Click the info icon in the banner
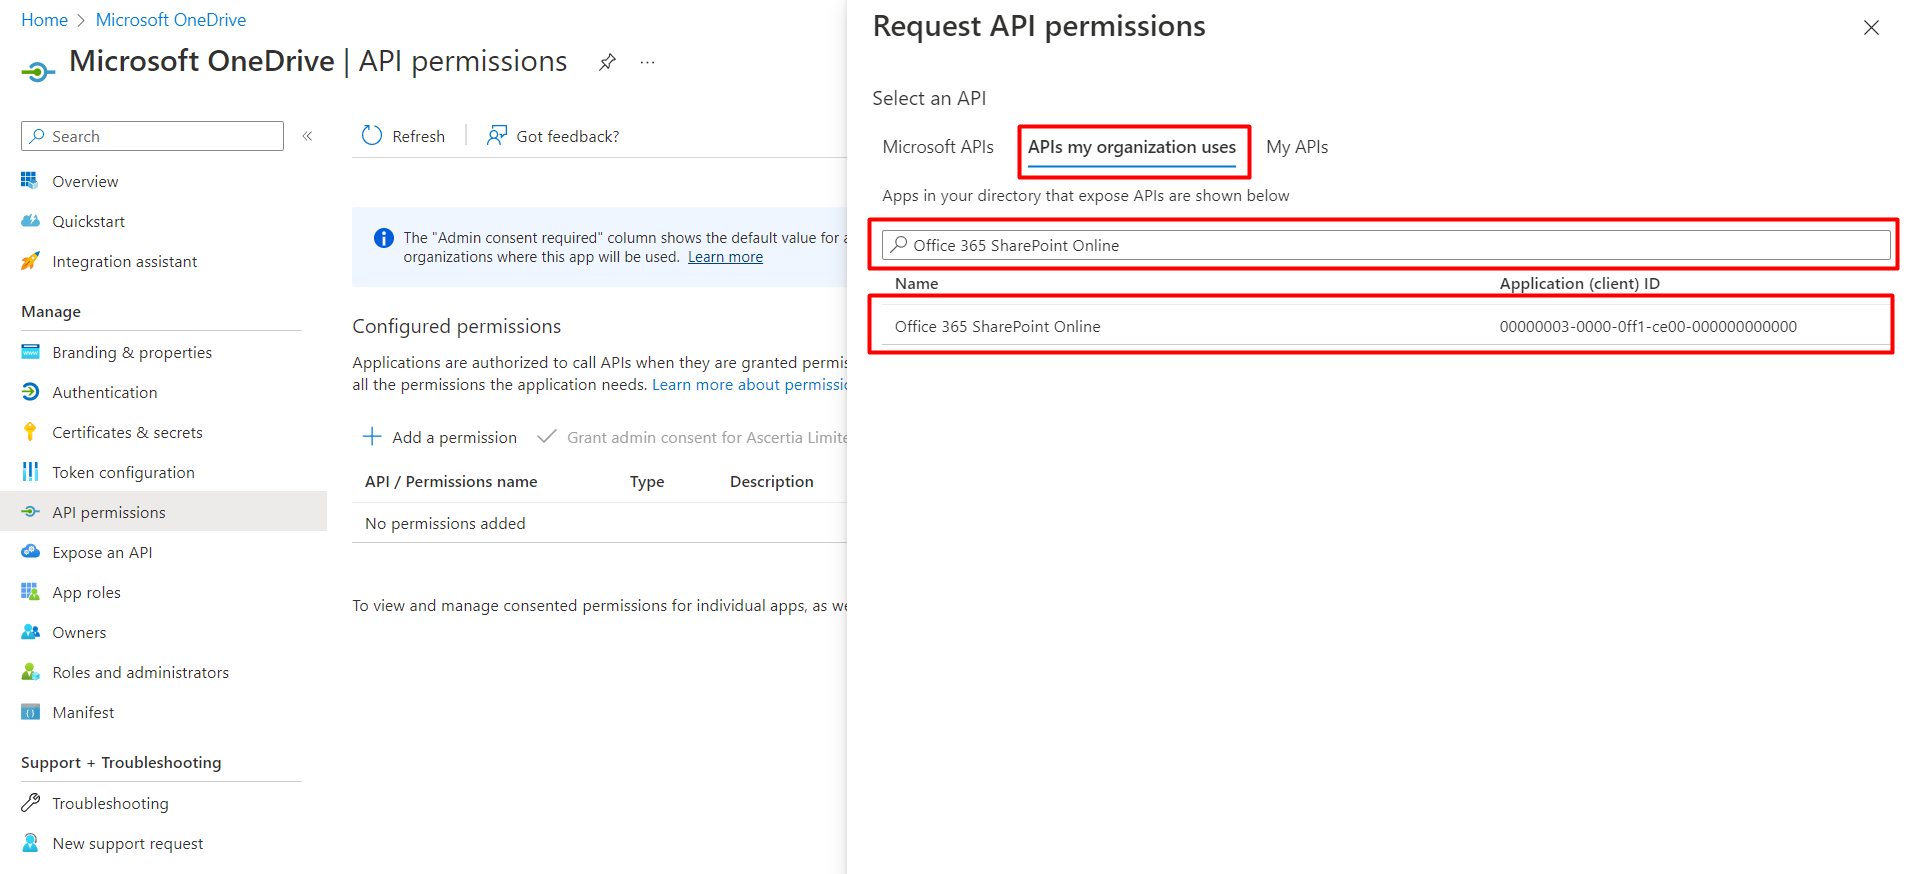This screenshot has height=874, width=1912. (x=383, y=238)
